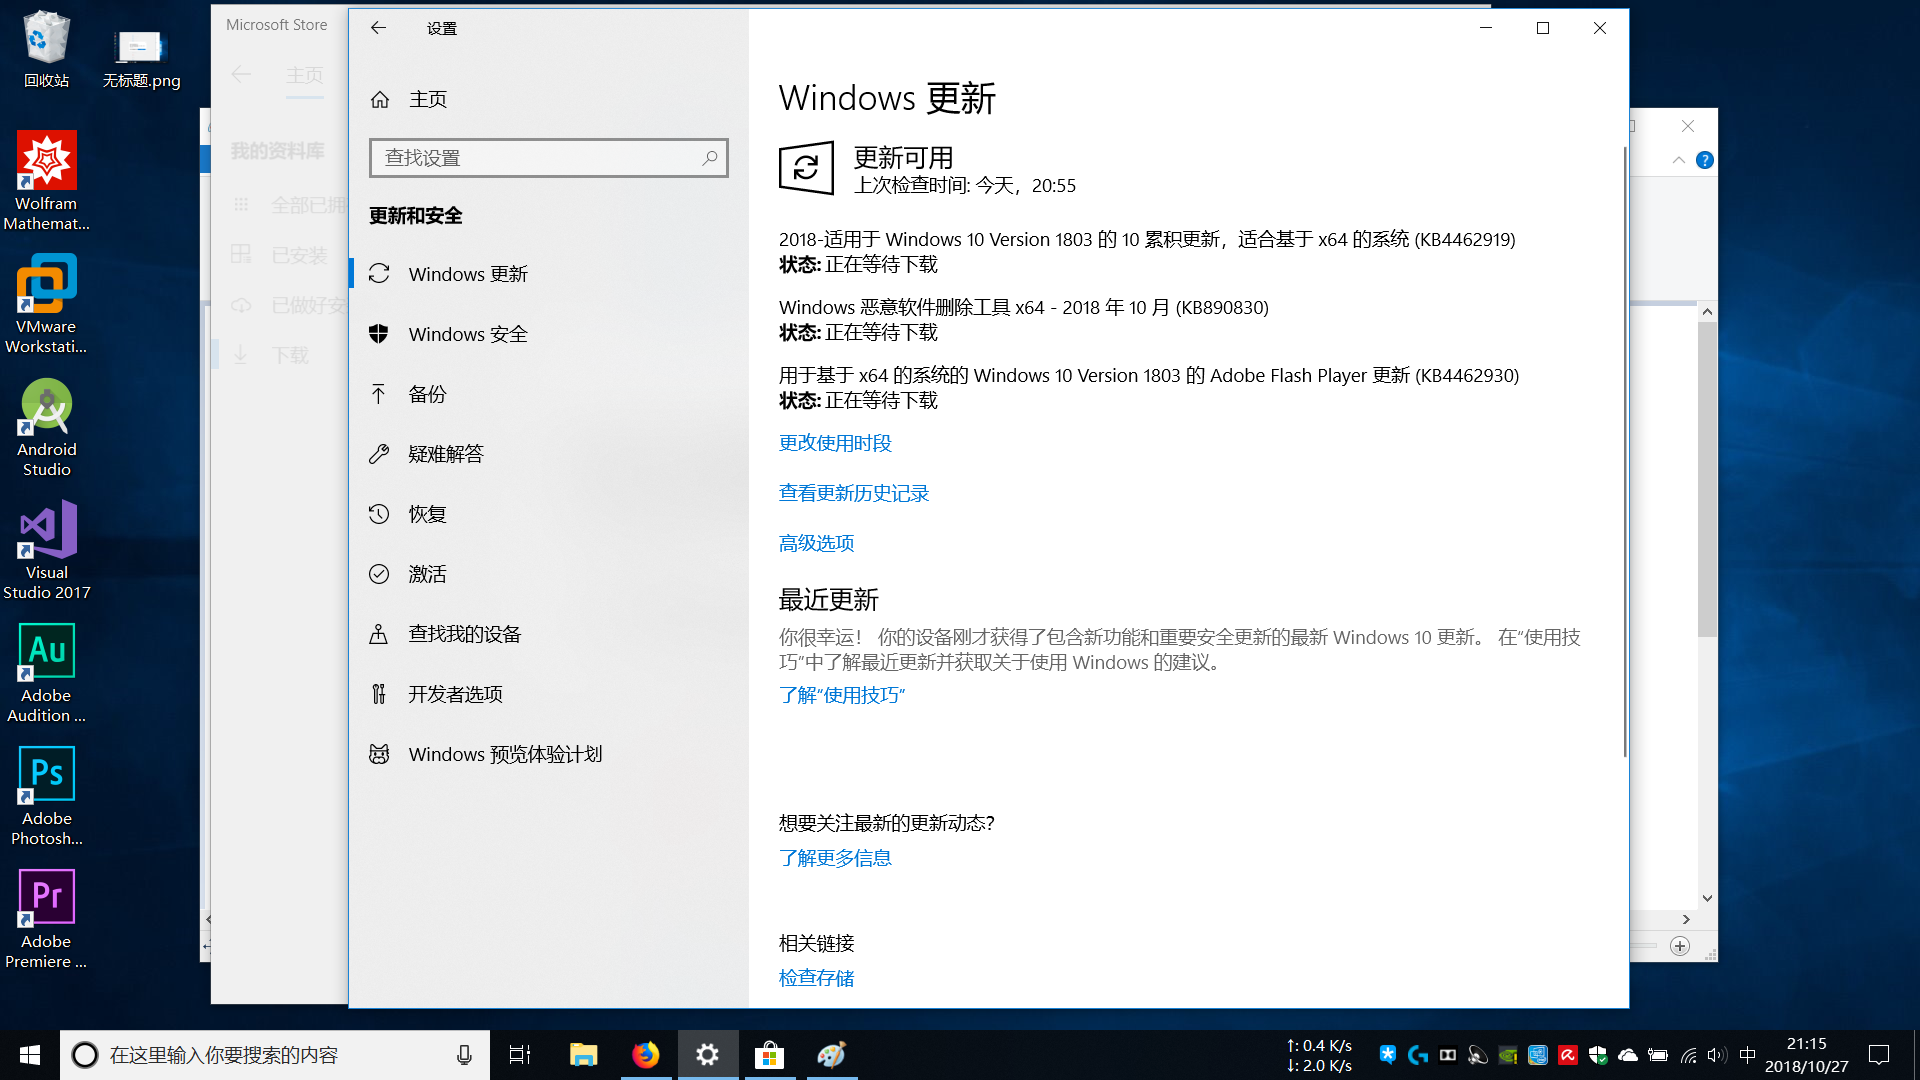Click the Settings page vertical scrollbar

(x=1624, y=450)
